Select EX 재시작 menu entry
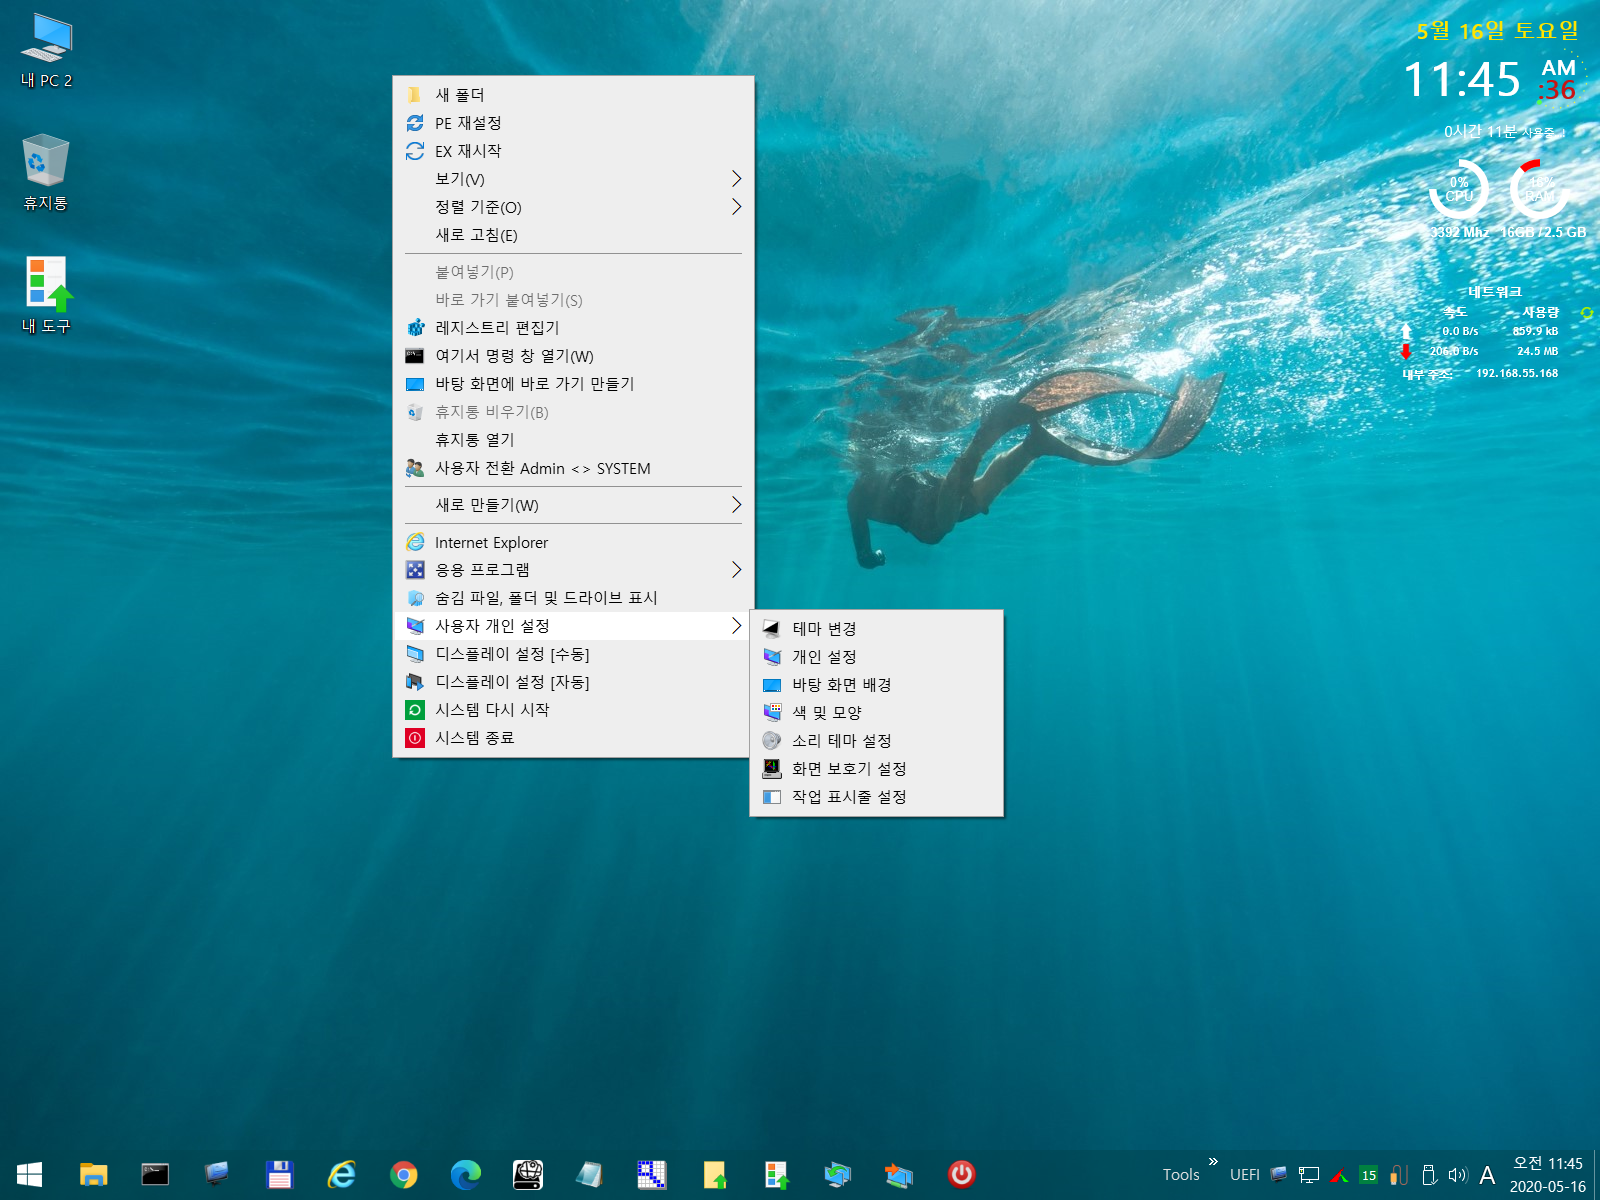This screenshot has height=1200, width=1600. pyautogui.click(x=573, y=151)
